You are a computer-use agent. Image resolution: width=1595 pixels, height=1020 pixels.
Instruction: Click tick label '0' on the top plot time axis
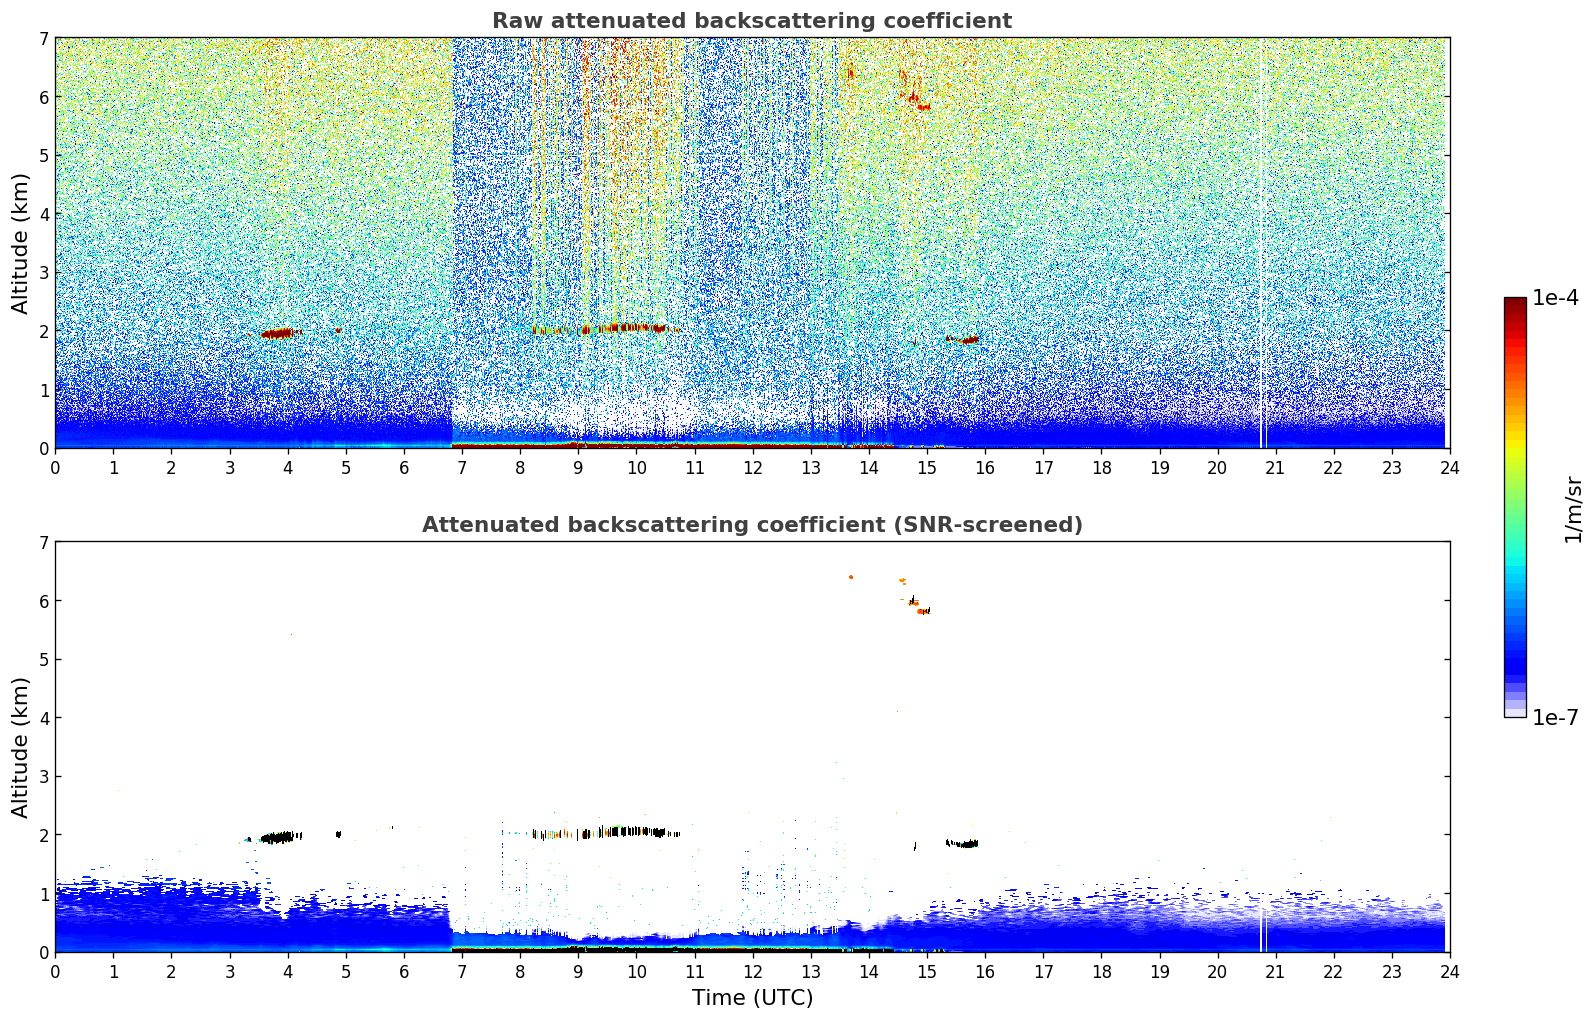[x=55, y=468]
